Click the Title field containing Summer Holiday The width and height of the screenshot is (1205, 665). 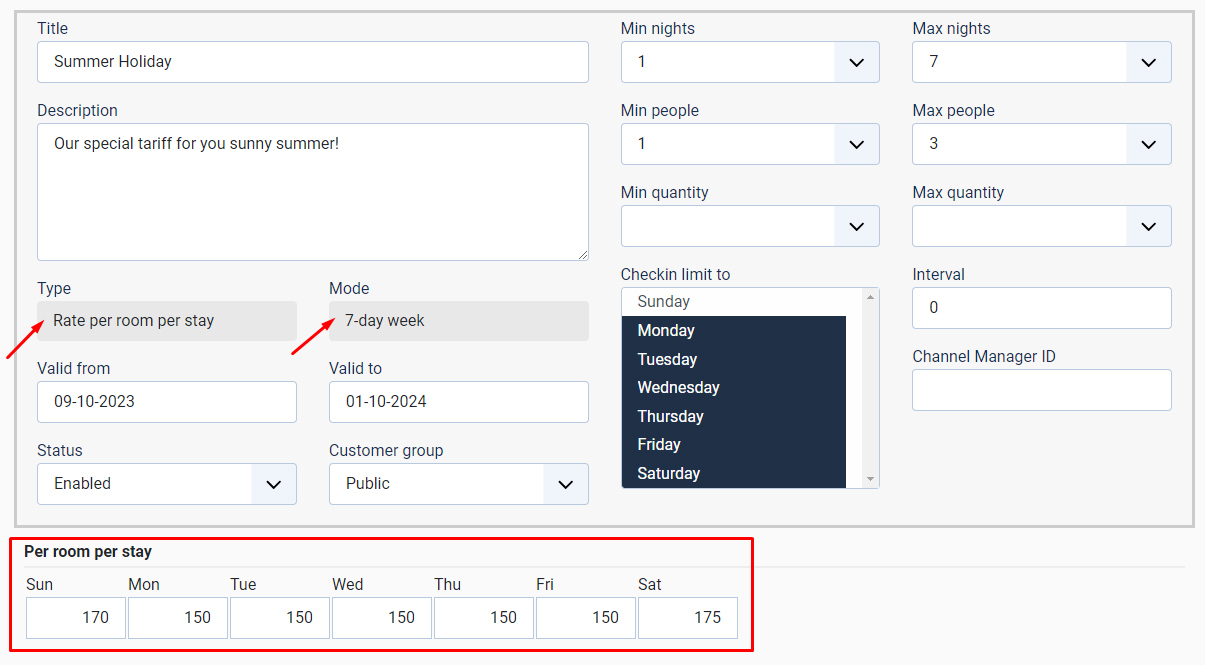[x=313, y=62]
